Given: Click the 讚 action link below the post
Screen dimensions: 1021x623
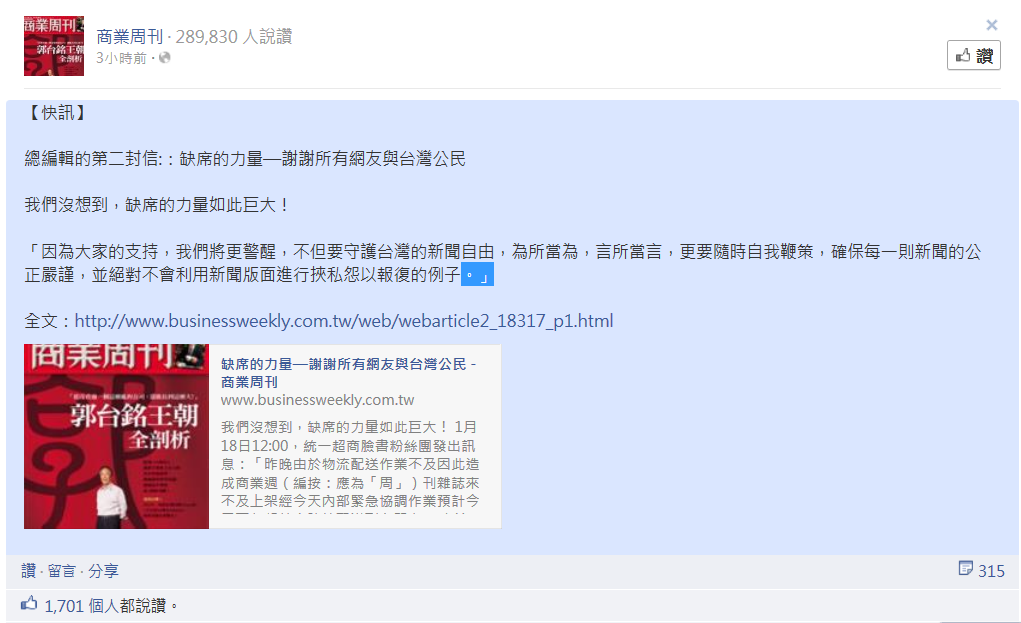Looking at the screenshot, I should click(28, 571).
